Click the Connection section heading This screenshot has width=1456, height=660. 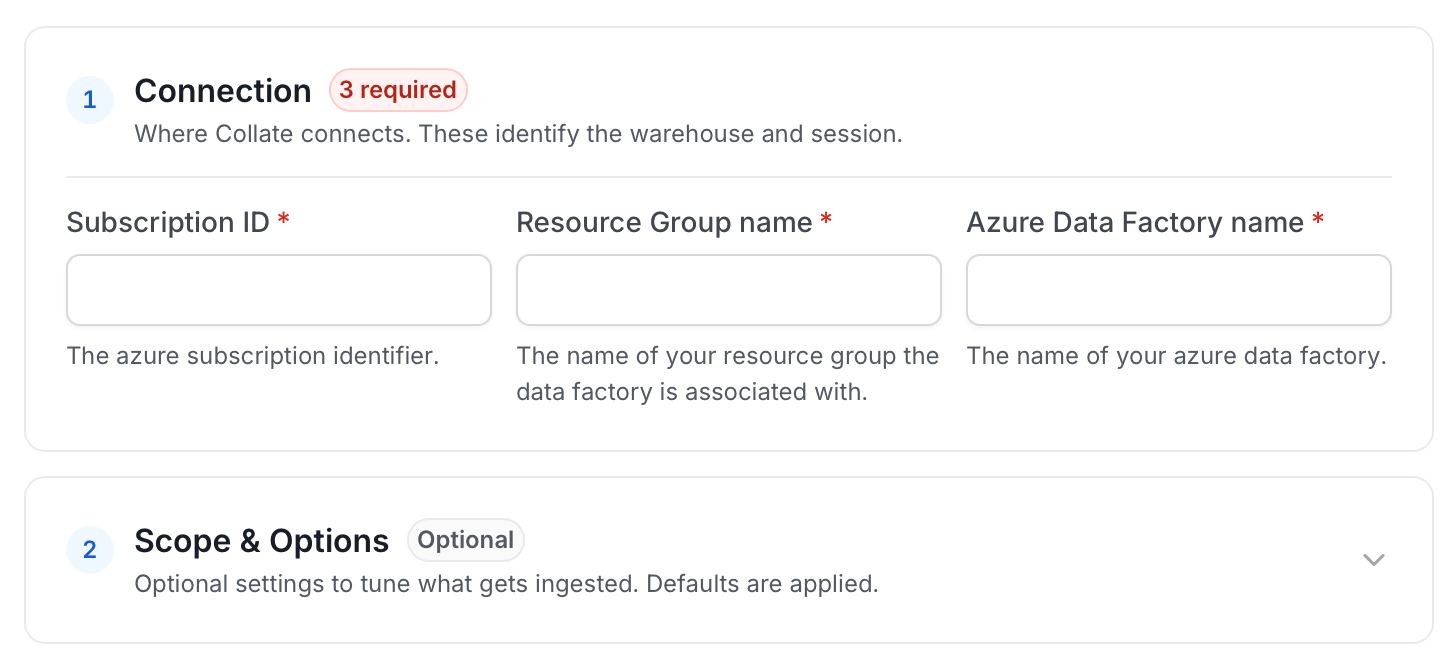point(223,91)
